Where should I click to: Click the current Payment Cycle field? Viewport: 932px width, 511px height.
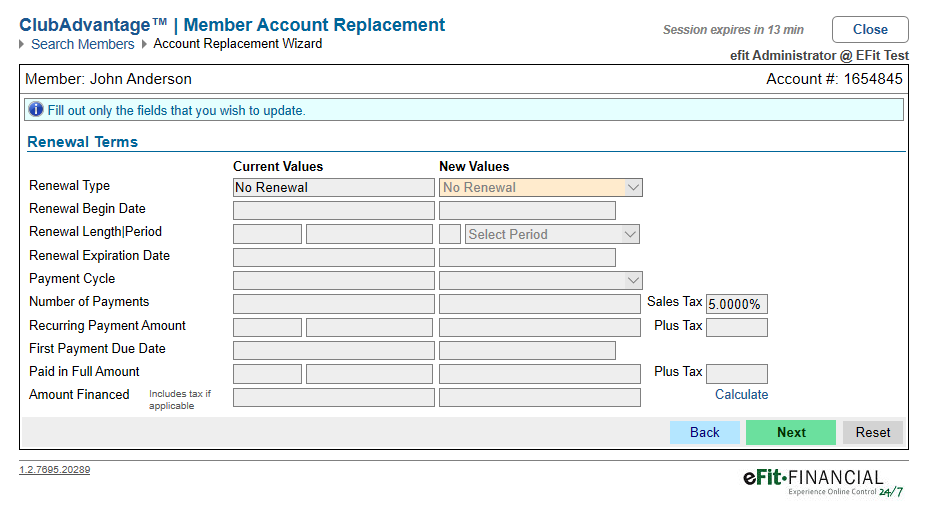pyautogui.click(x=333, y=280)
